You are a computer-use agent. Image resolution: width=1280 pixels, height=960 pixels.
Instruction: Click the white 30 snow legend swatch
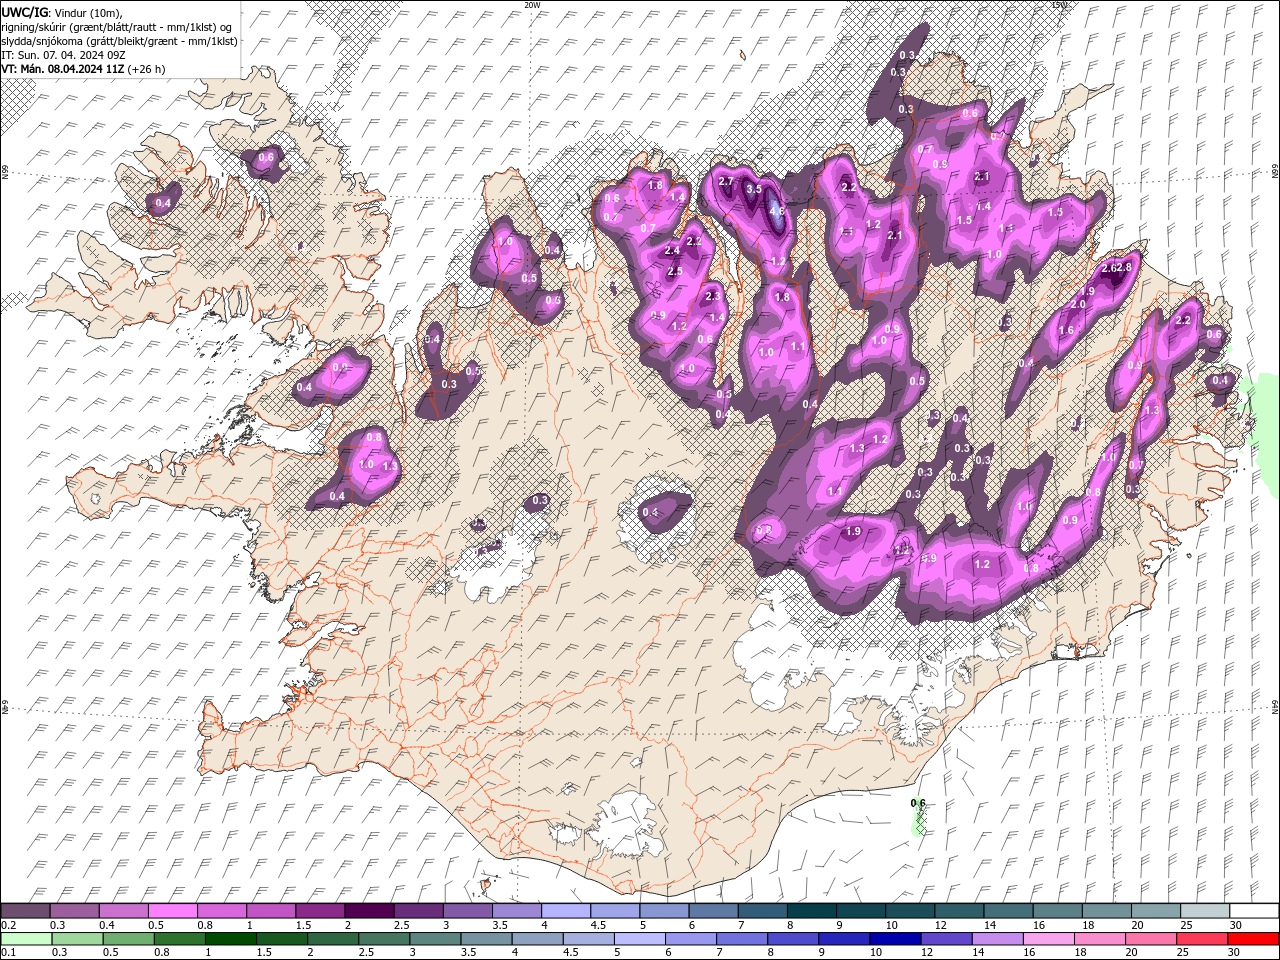coord(1254,911)
